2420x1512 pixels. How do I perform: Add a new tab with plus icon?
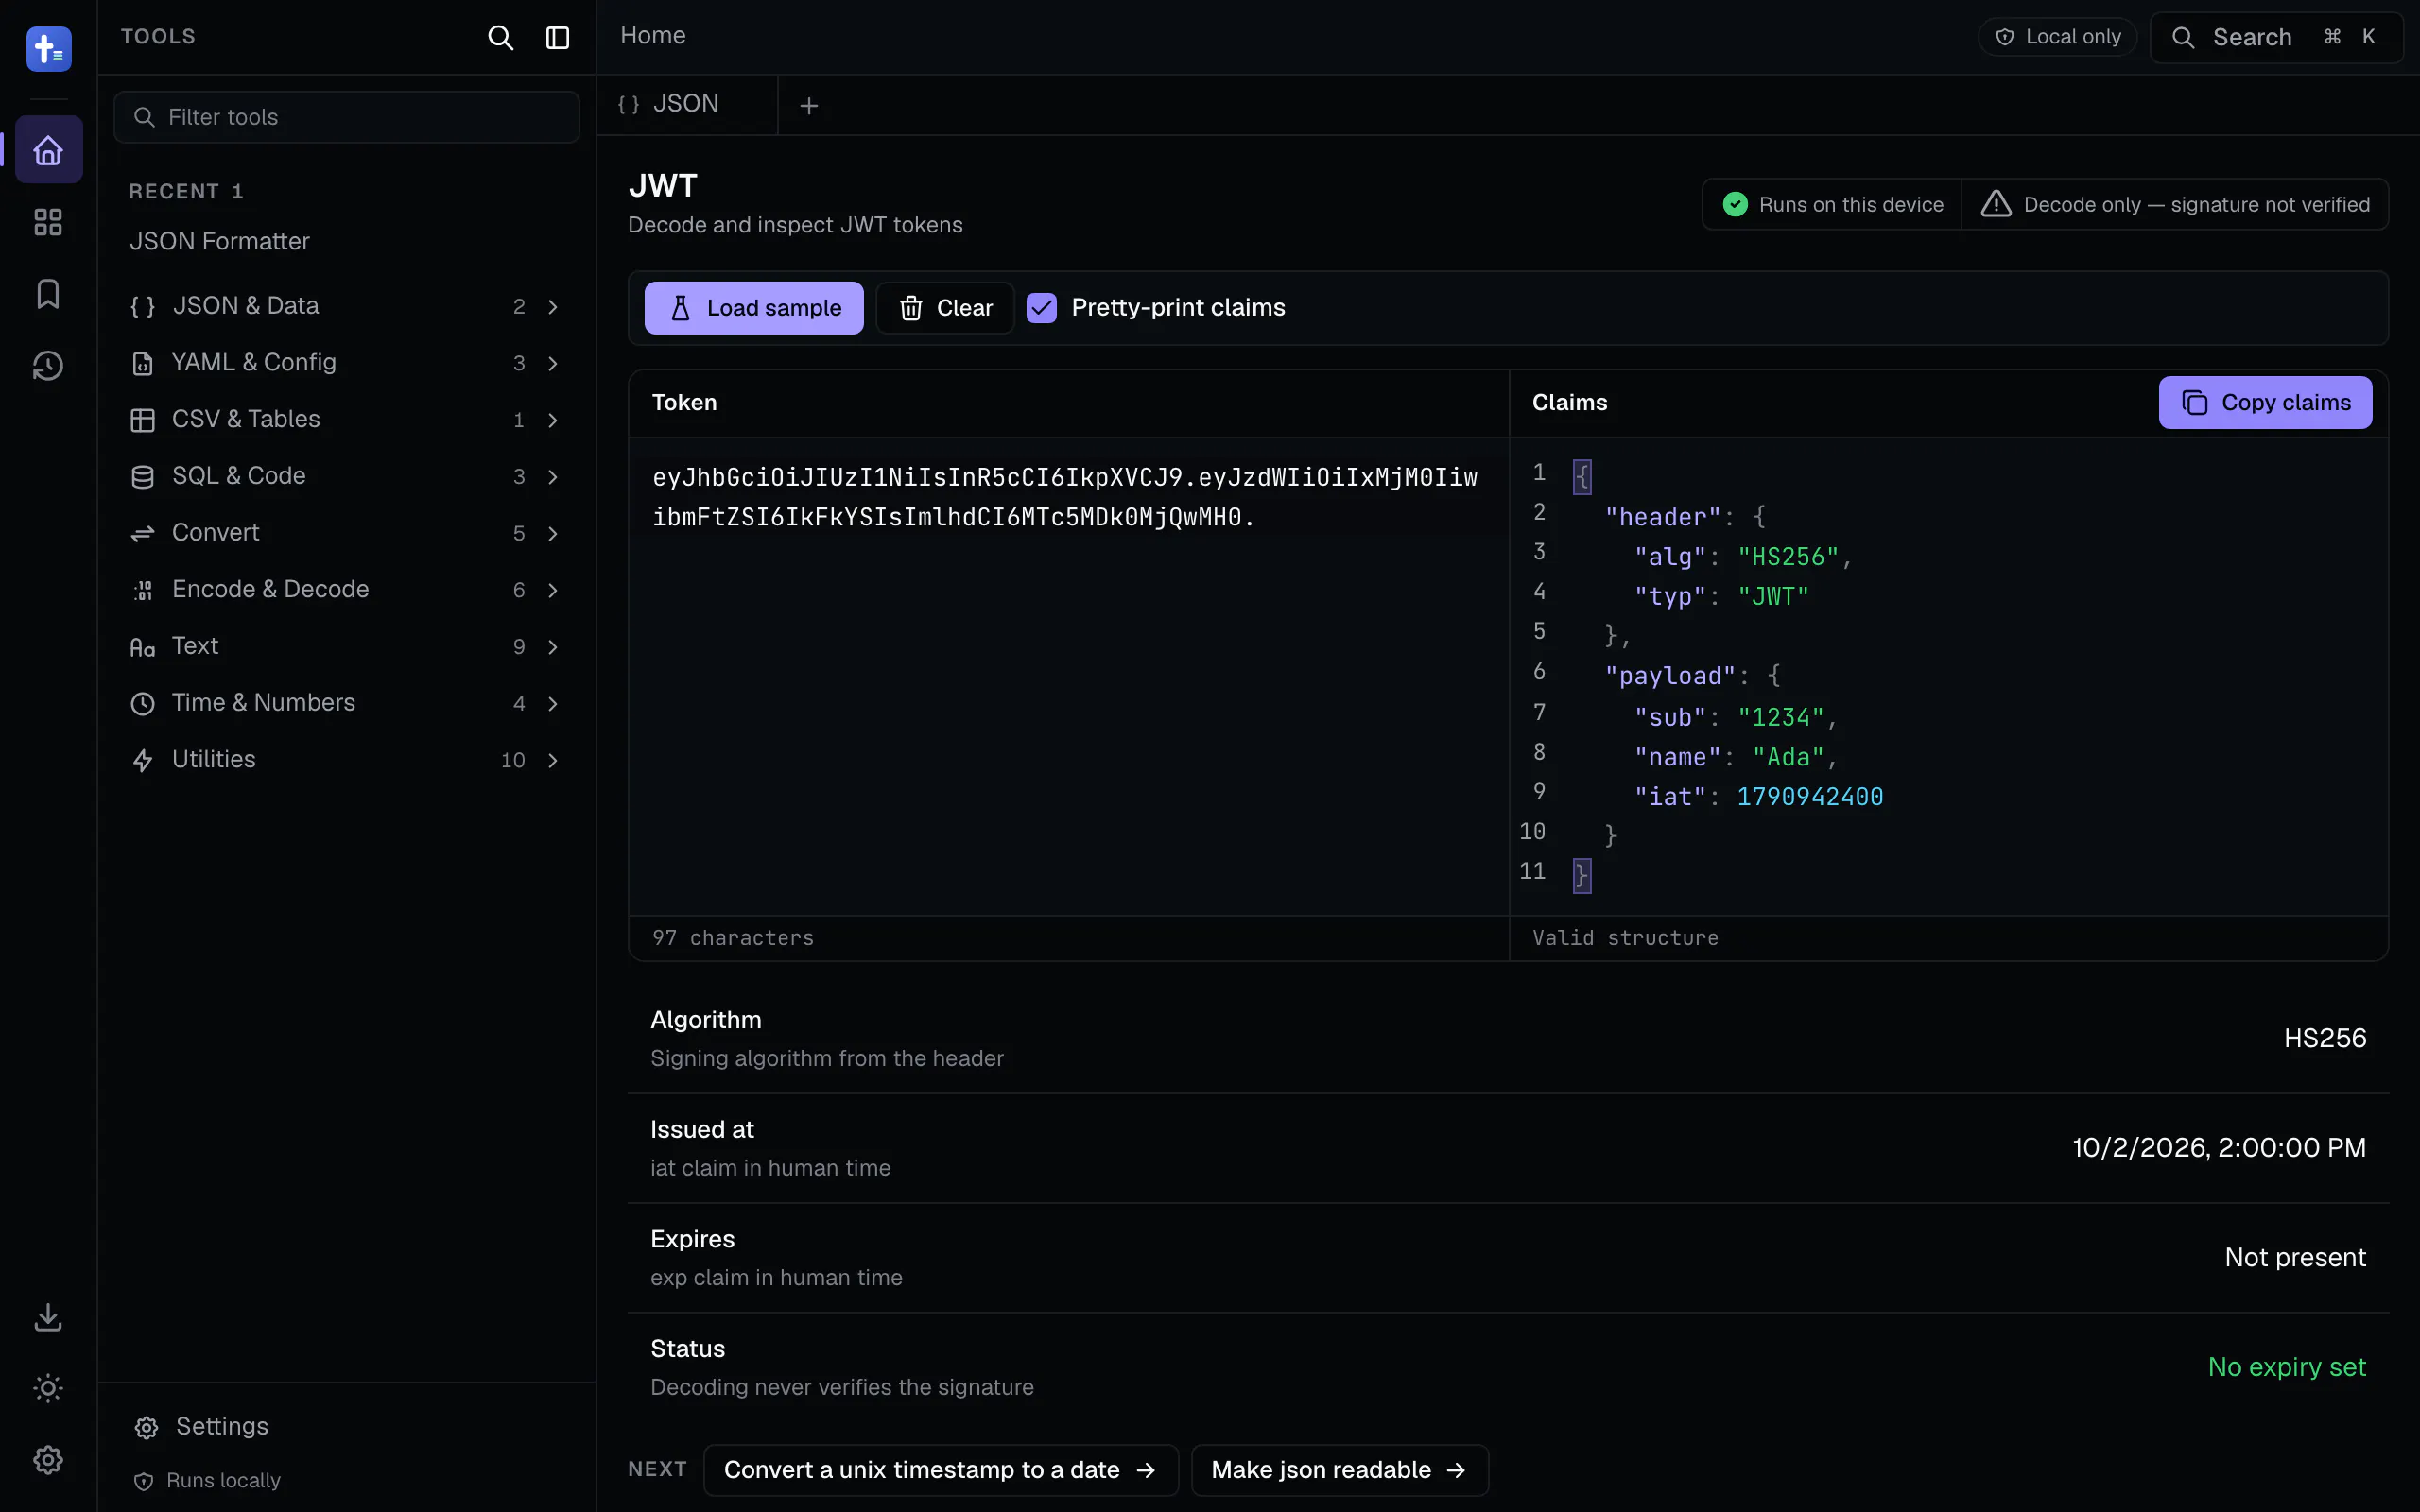(809, 105)
